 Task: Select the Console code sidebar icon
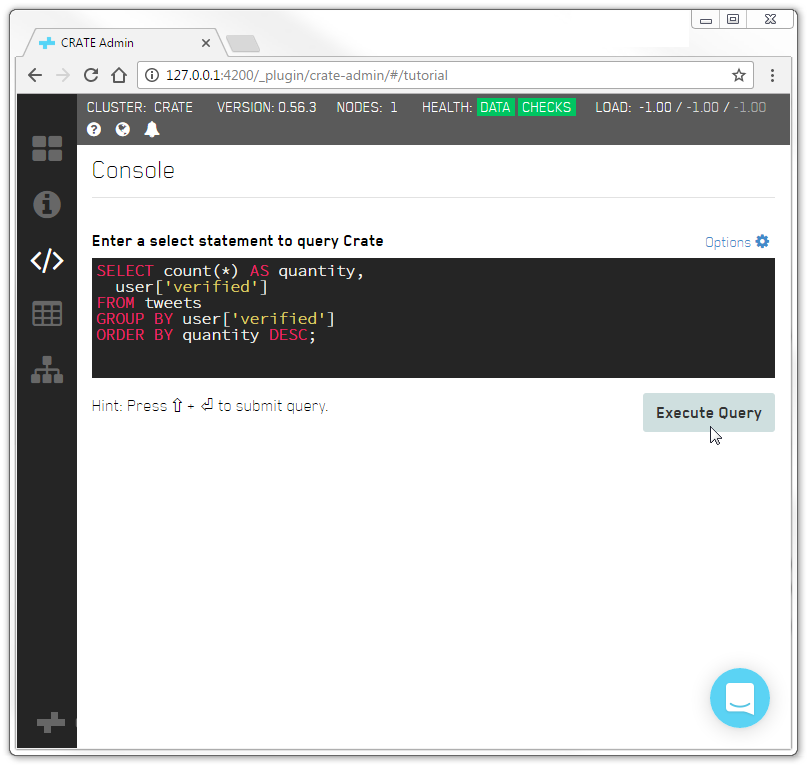[47, 260]
